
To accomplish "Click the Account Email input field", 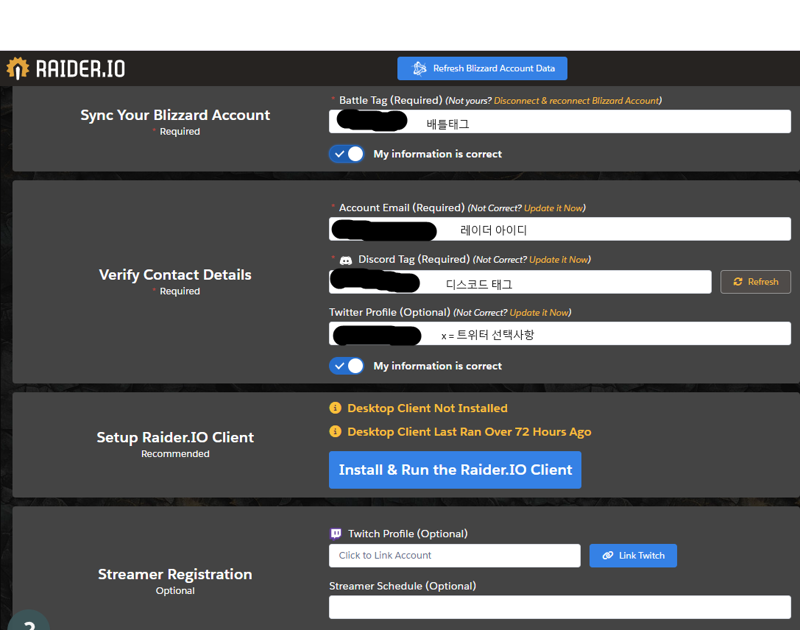I will click(x=560, y=229).
